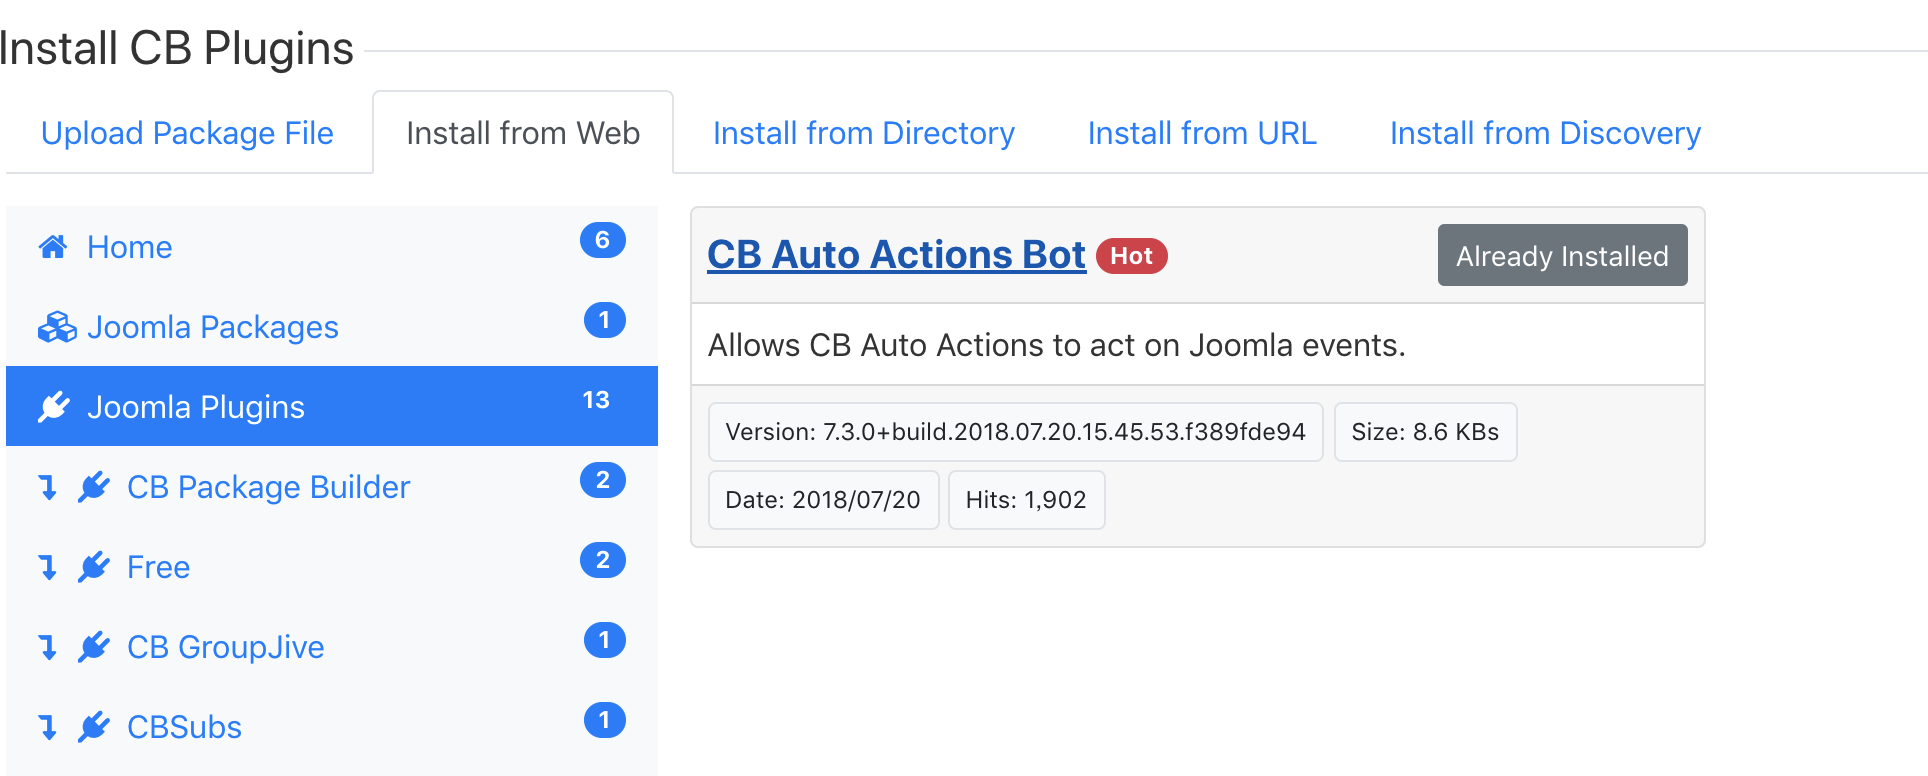Click the sub-level arrow before Free

[x=47, y=567]
